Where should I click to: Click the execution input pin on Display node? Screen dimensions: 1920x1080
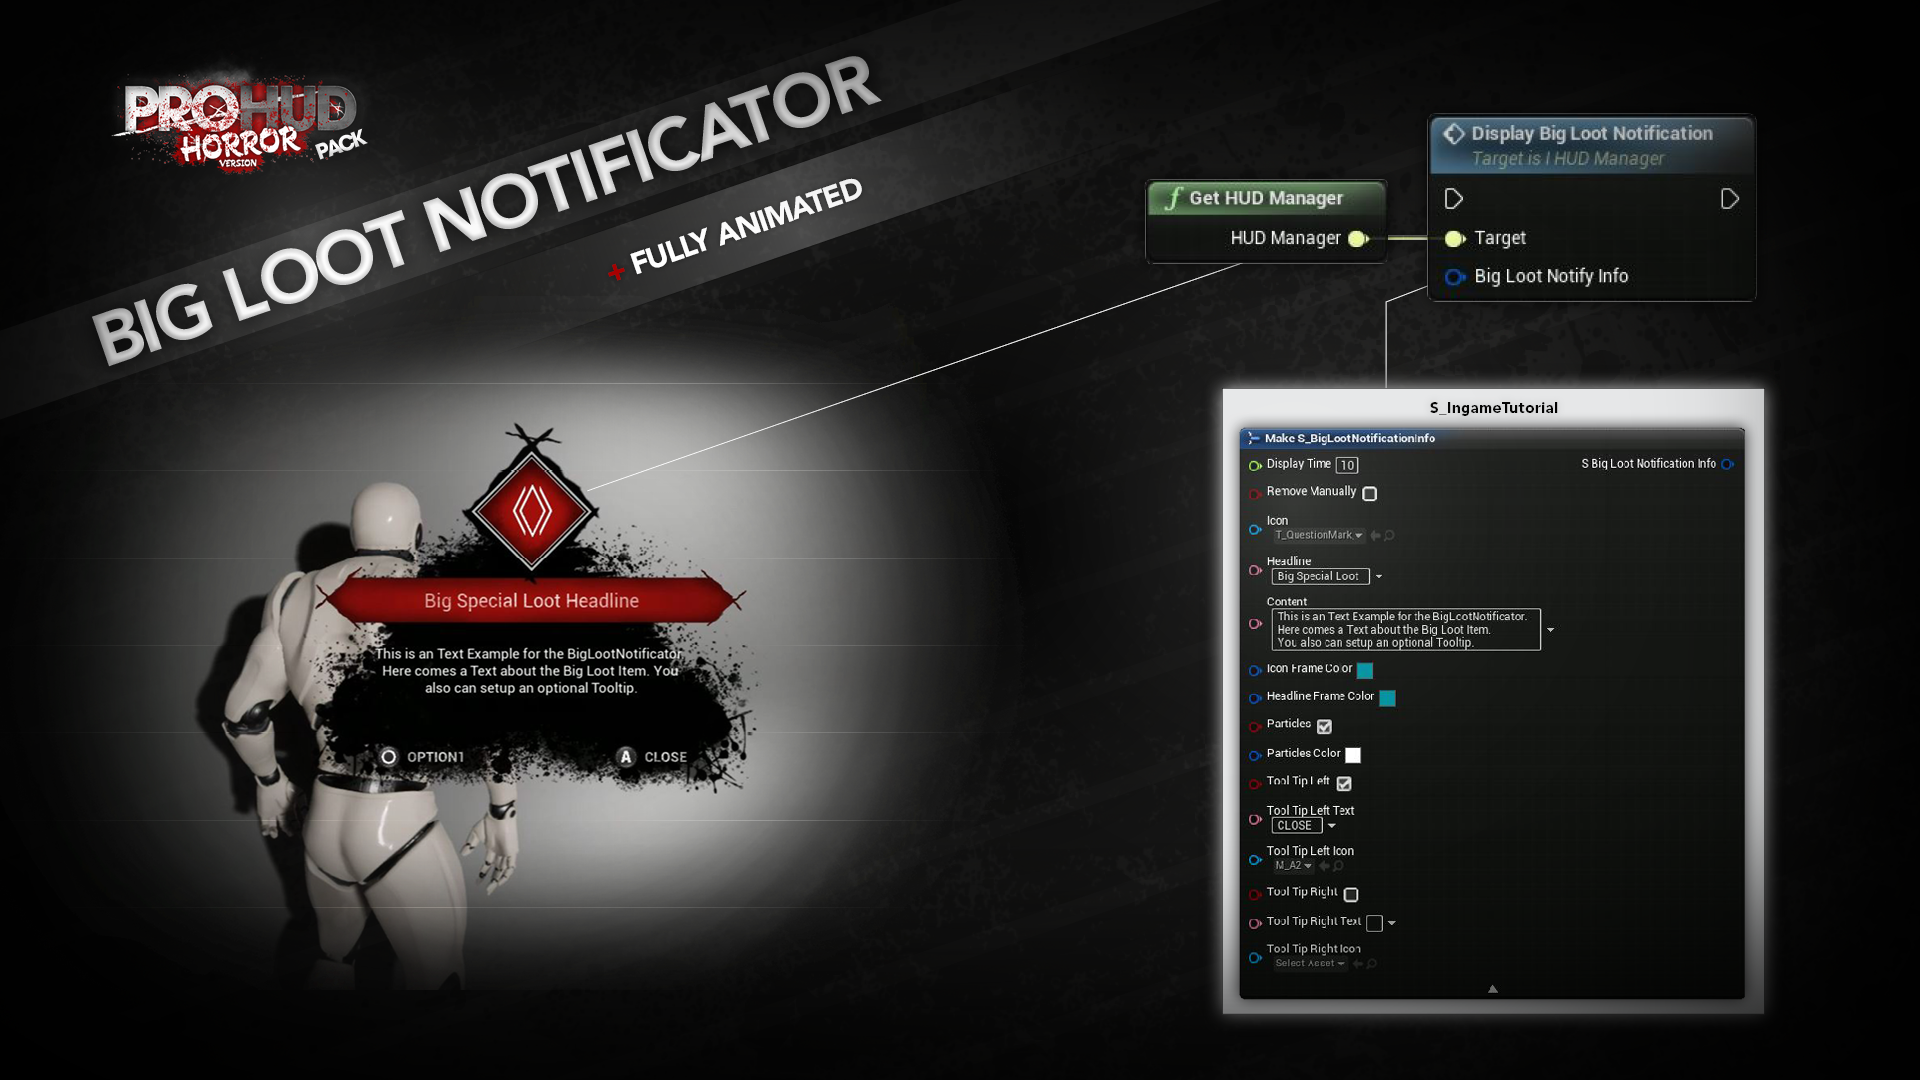point(1453,198)
